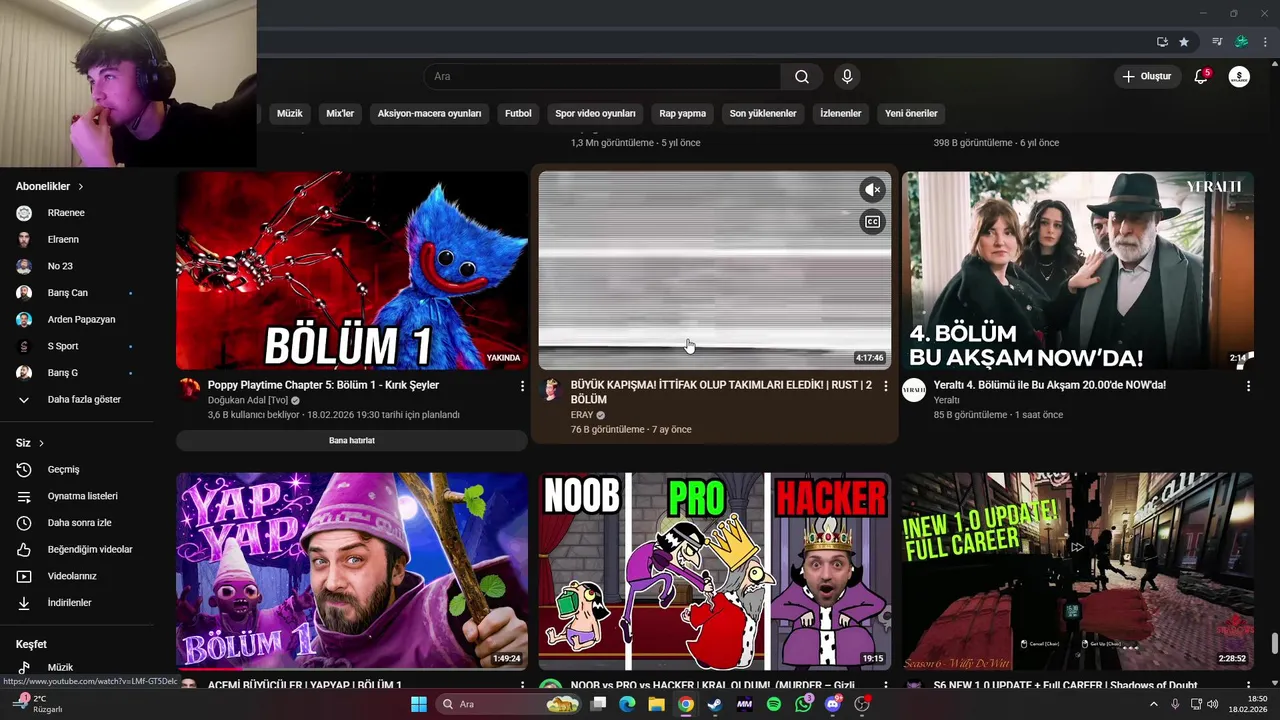Click the search magnifier button

(802, 77)
